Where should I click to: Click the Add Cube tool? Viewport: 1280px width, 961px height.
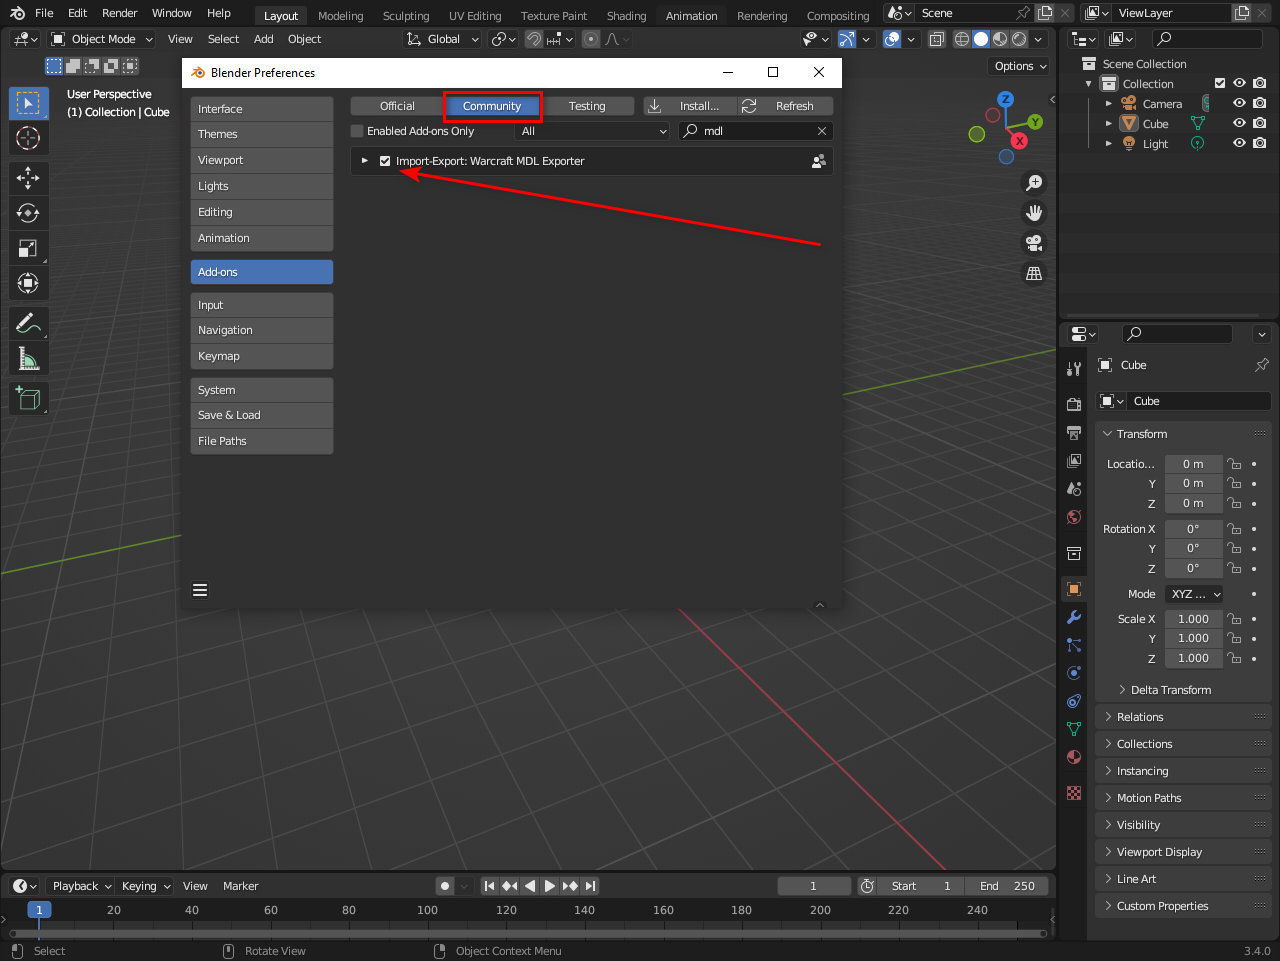click(28, 398)
